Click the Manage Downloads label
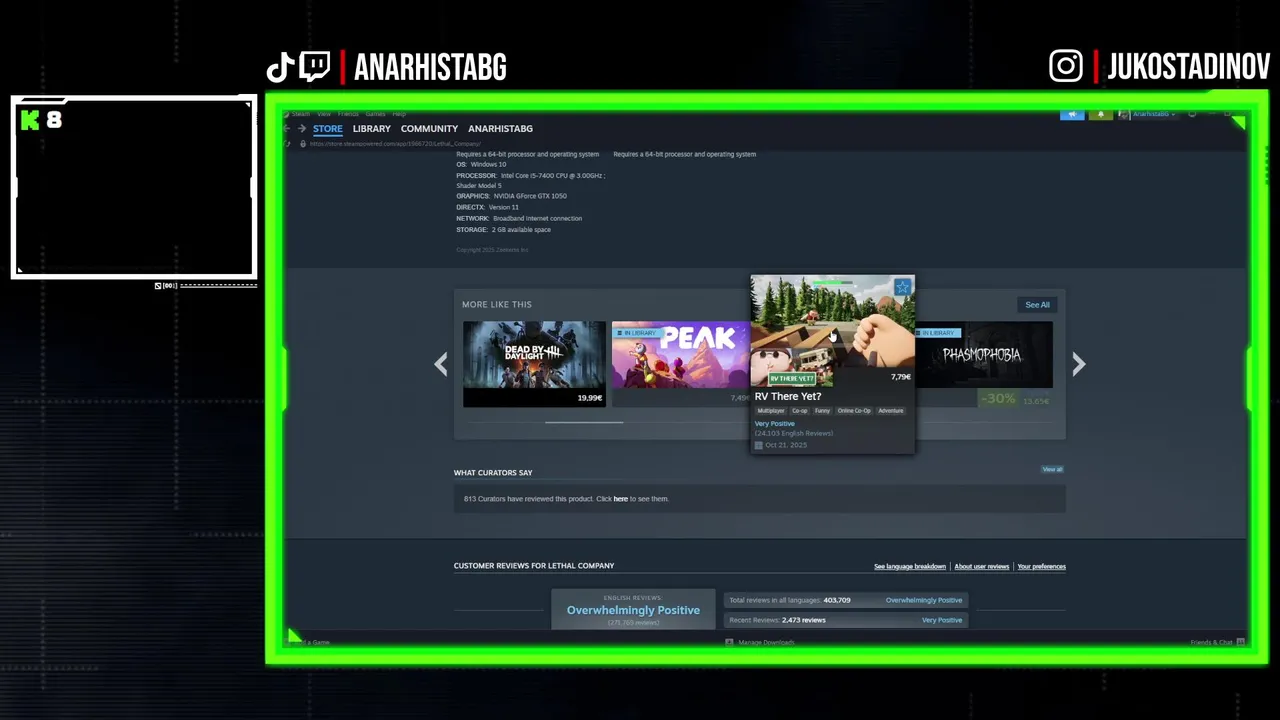1280x720 pixels. 766,642
